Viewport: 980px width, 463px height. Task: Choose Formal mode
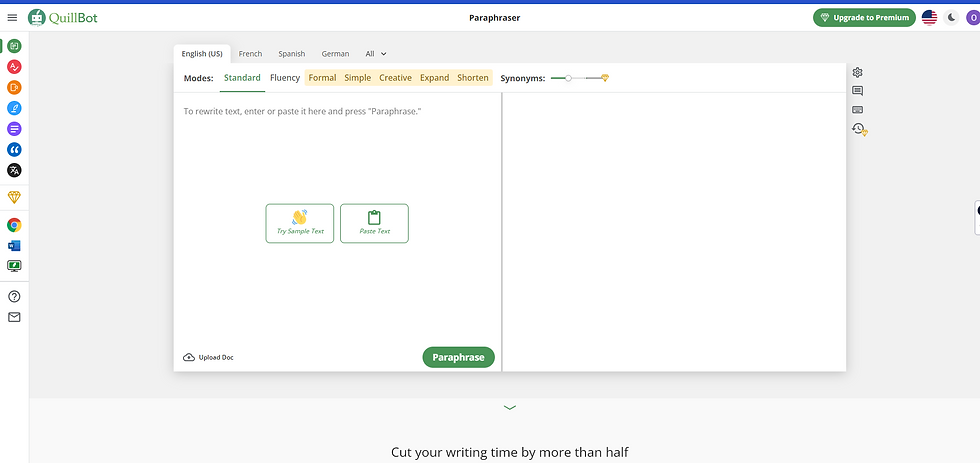[x=322, y=78]
